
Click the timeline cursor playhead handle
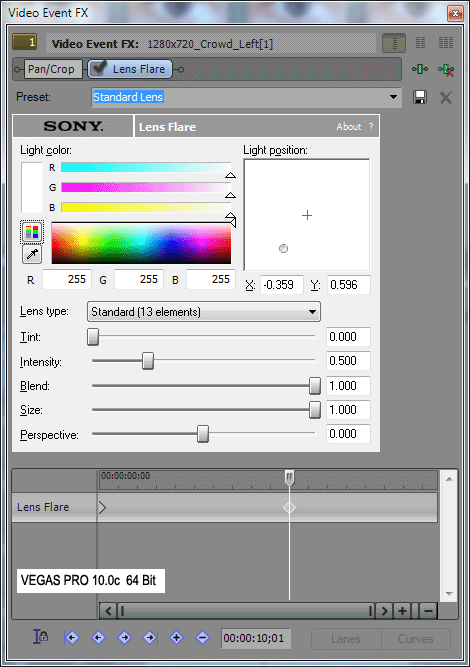(289, 478)
